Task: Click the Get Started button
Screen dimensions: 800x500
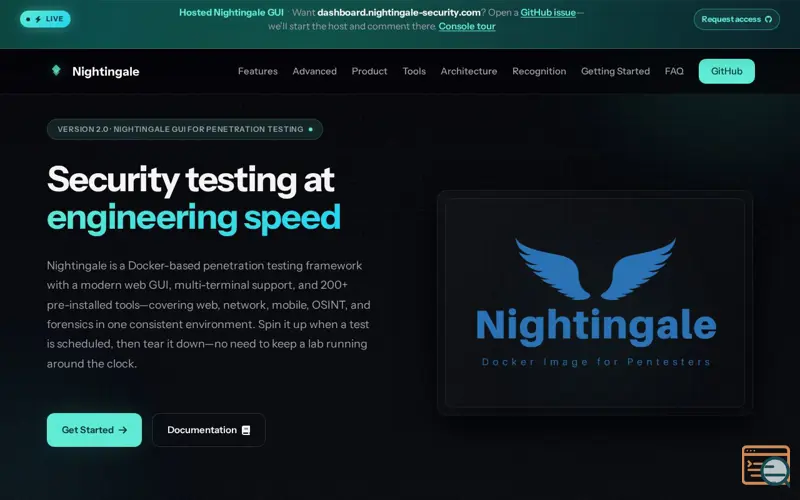Action: 94,430
